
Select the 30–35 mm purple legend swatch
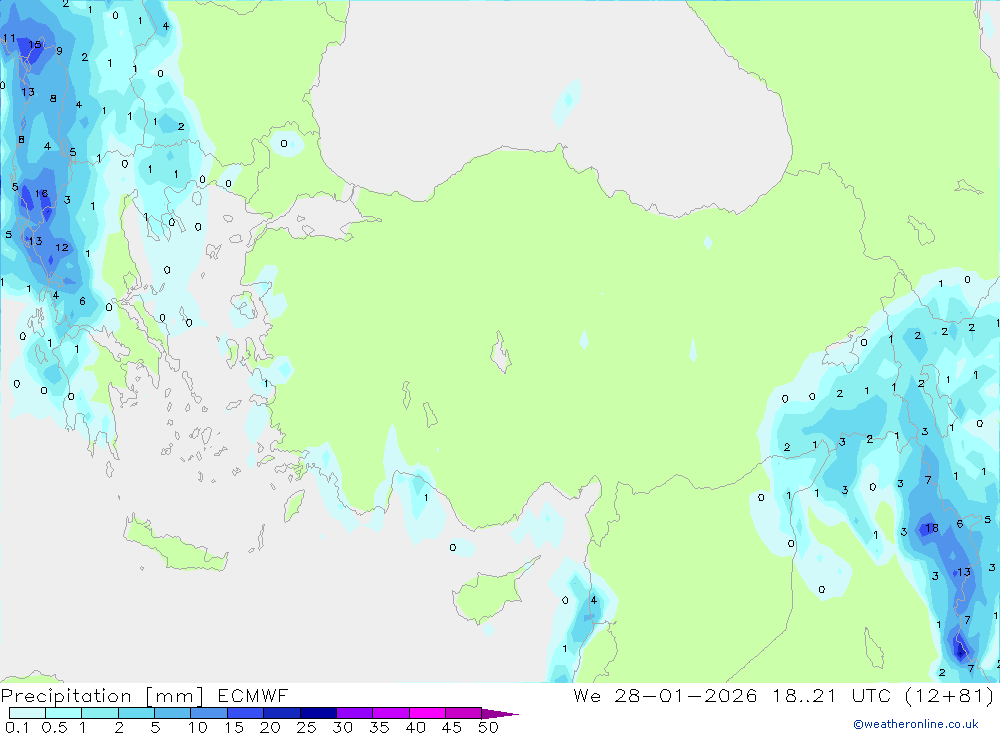pos(355,713)
